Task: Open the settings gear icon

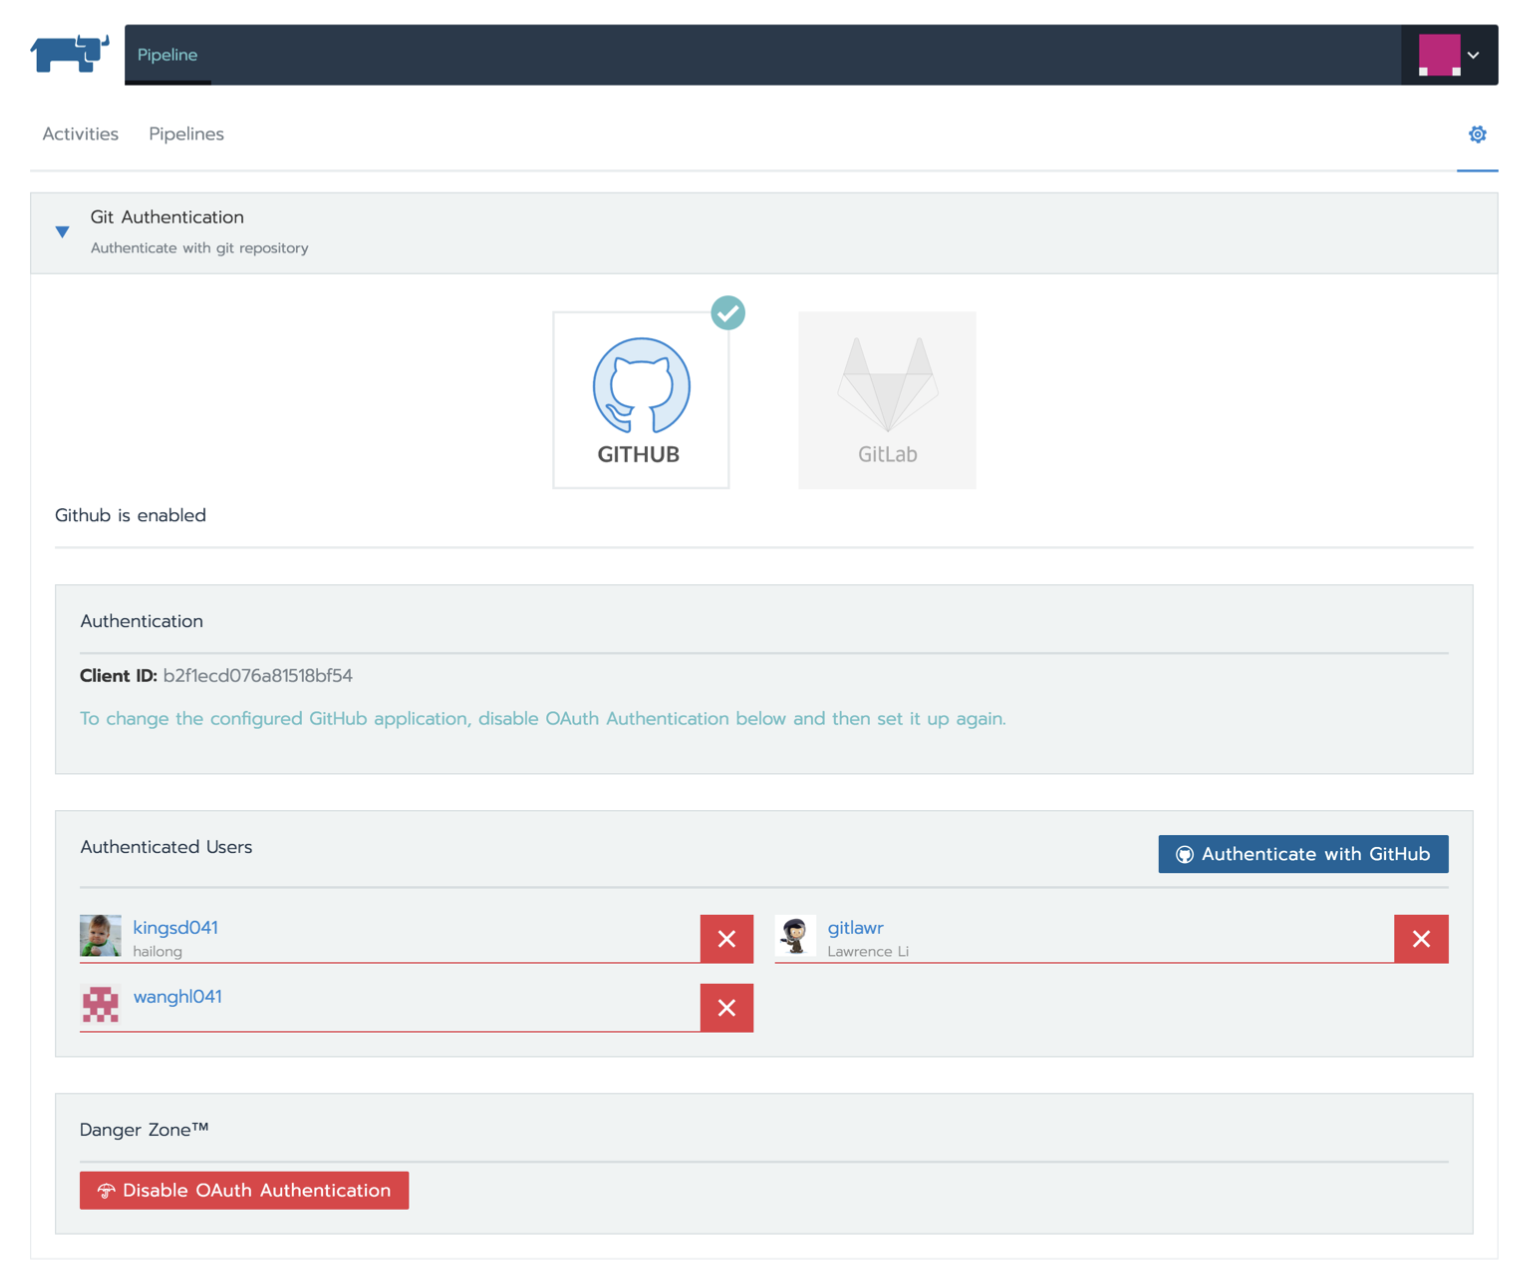Action: (x=1477, y=134)
